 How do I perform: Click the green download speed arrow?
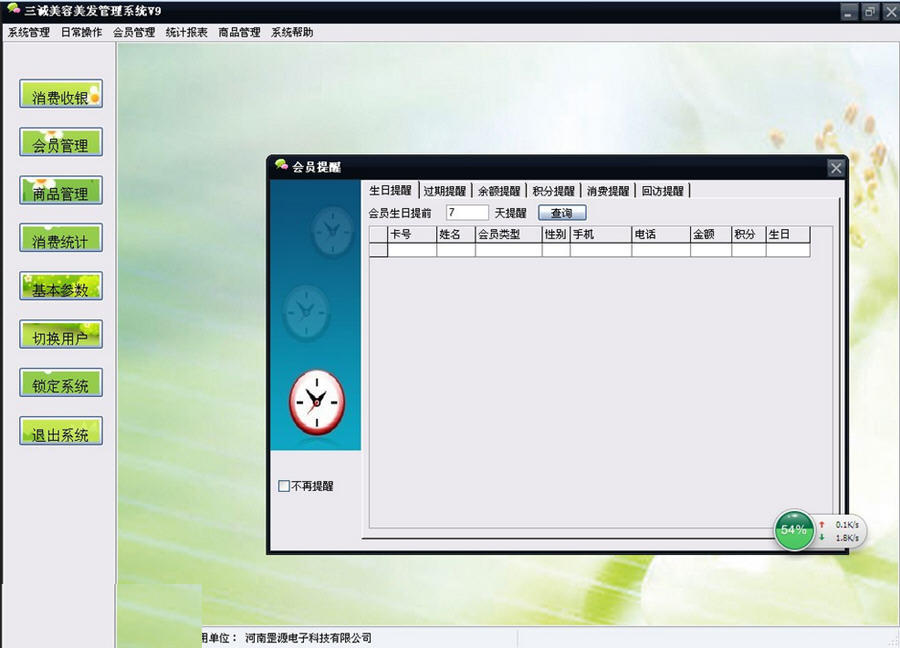[x=822, y=538]
